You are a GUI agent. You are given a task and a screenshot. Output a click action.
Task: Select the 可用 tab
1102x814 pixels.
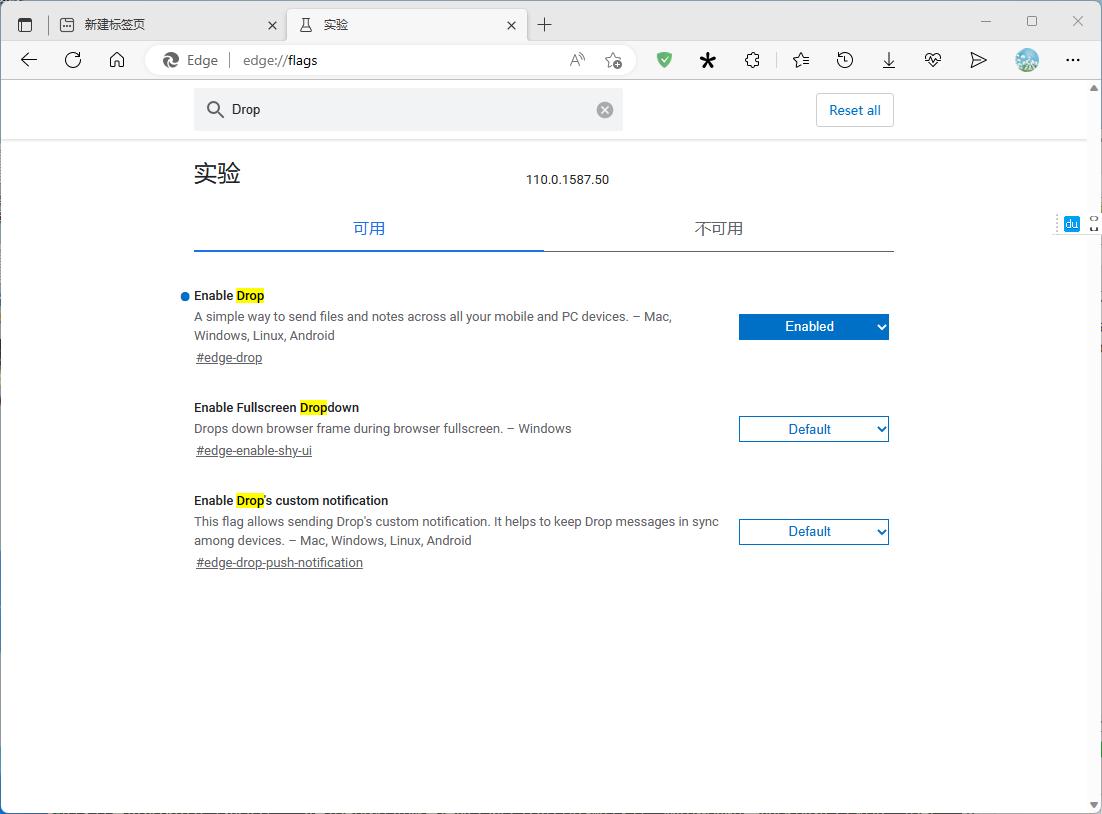[x=369, y=228]
